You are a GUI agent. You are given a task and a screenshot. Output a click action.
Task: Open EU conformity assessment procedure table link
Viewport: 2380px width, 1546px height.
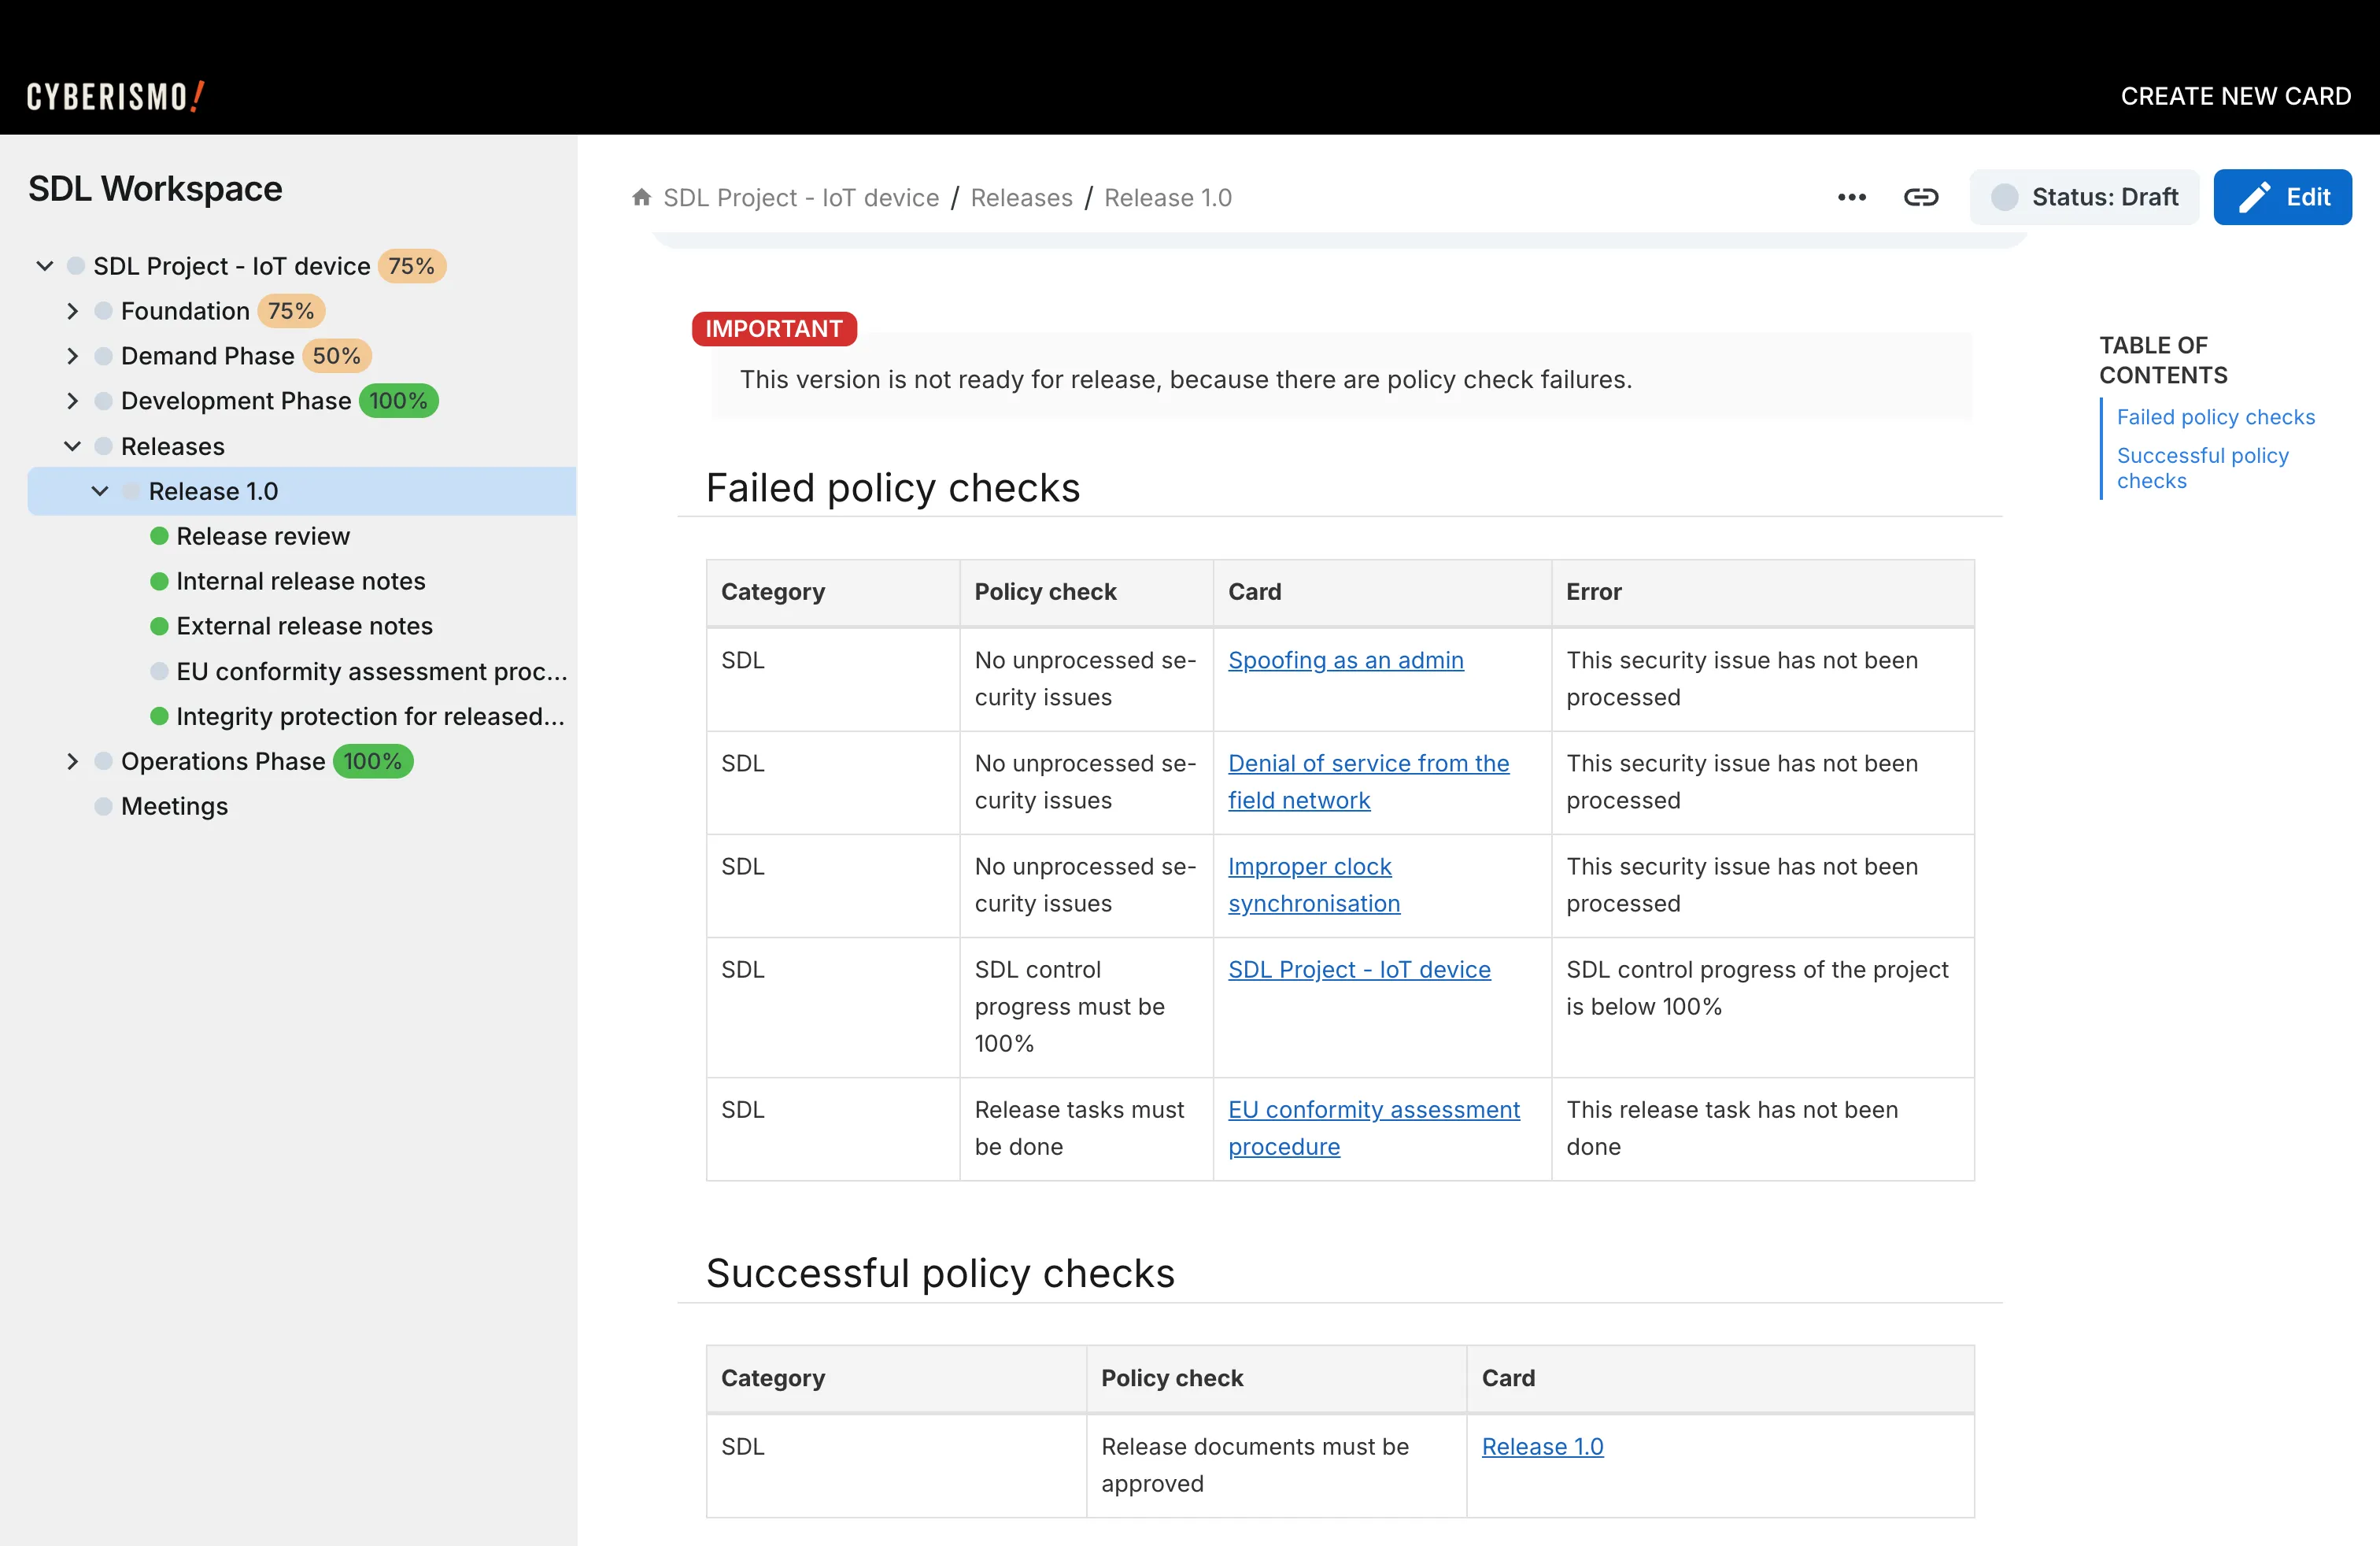(1373, 1128)
